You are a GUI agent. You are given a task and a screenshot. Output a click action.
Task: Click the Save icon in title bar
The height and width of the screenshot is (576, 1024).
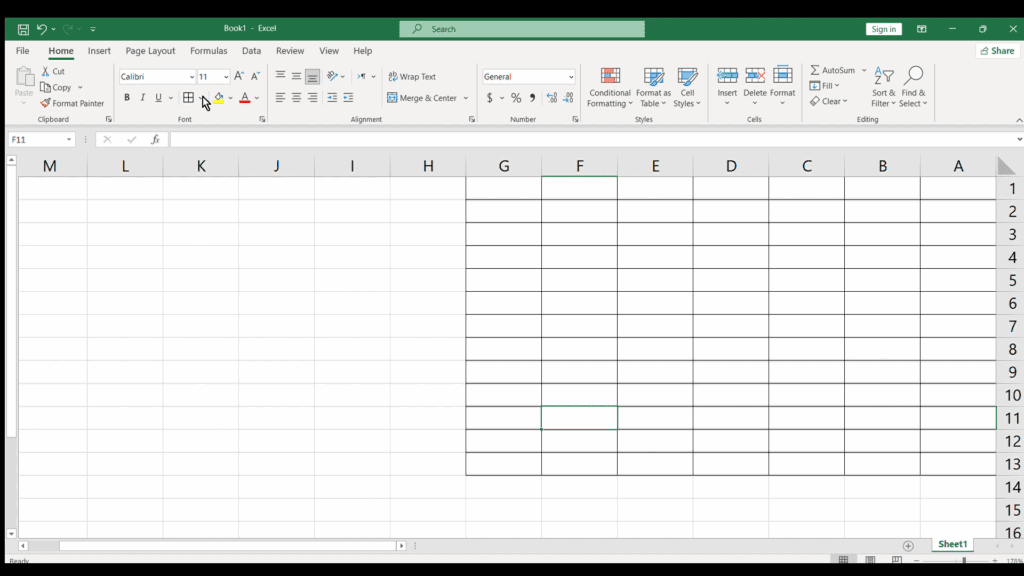(x=23, y=29)
